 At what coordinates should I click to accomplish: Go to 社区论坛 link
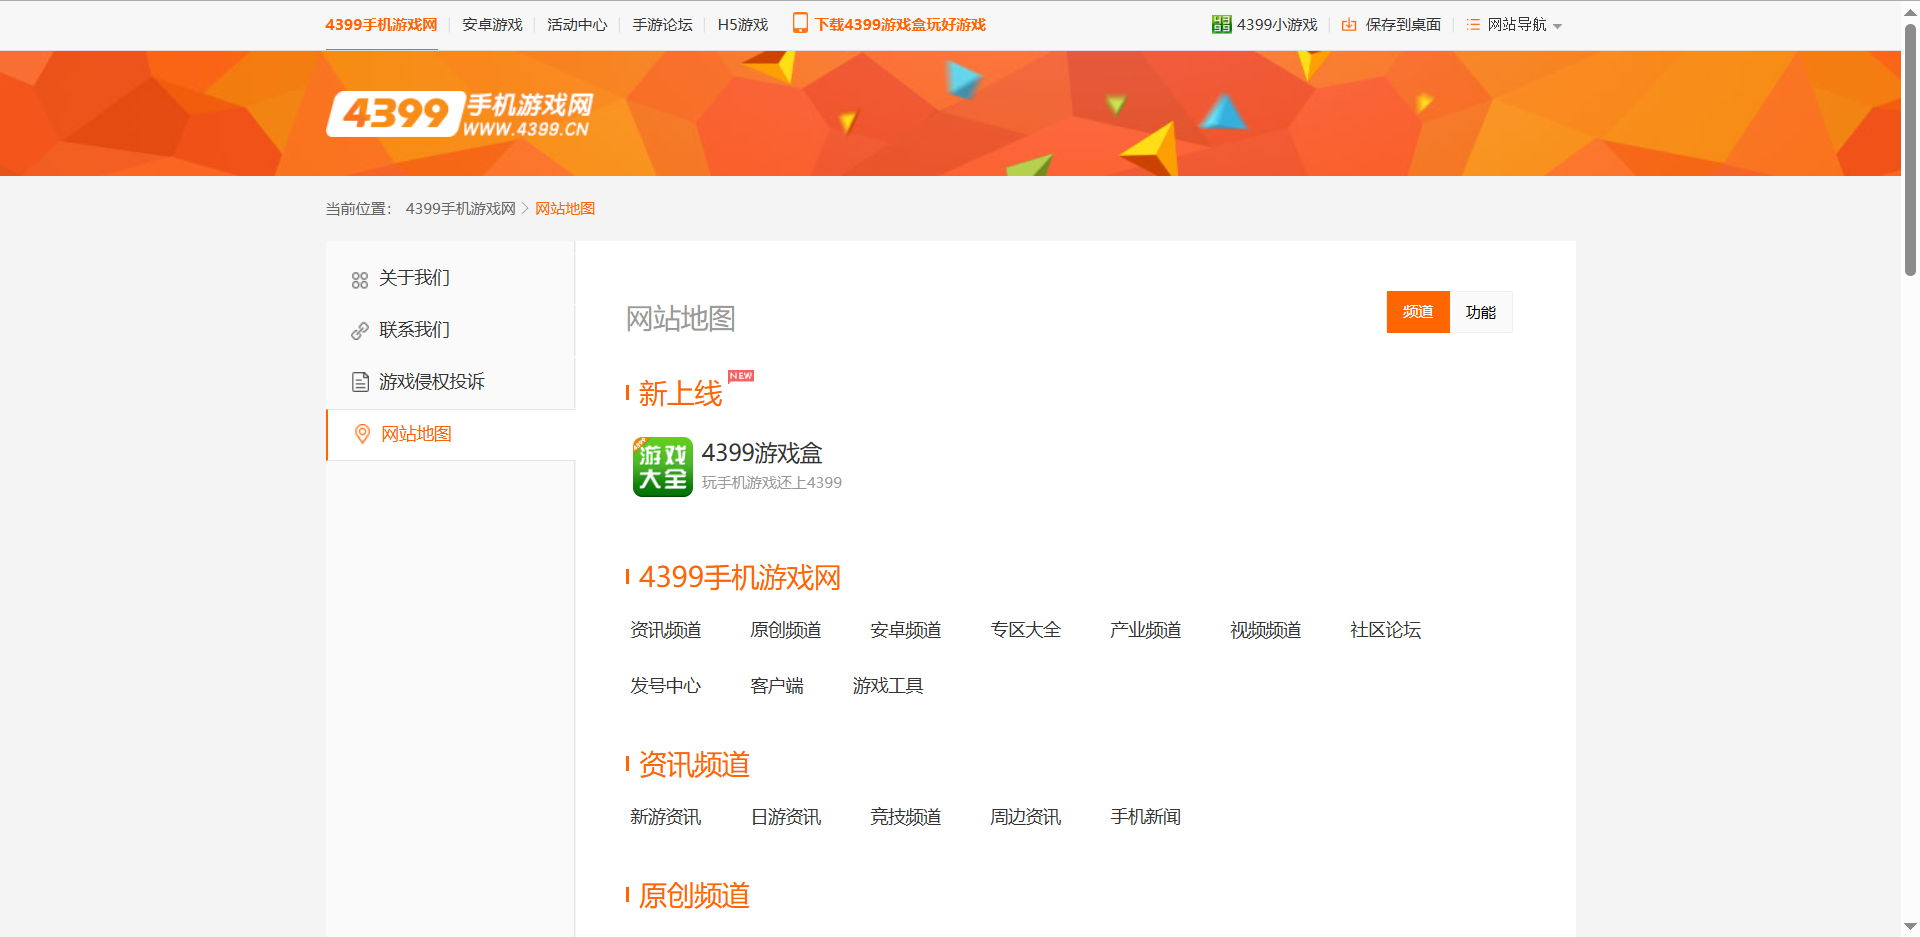1386,630
